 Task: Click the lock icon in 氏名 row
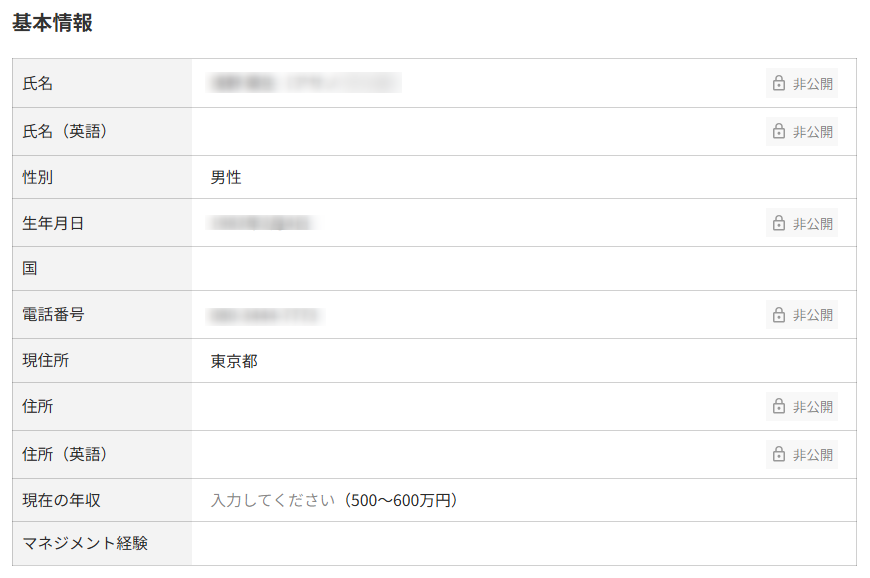click(x=779, y=84)
